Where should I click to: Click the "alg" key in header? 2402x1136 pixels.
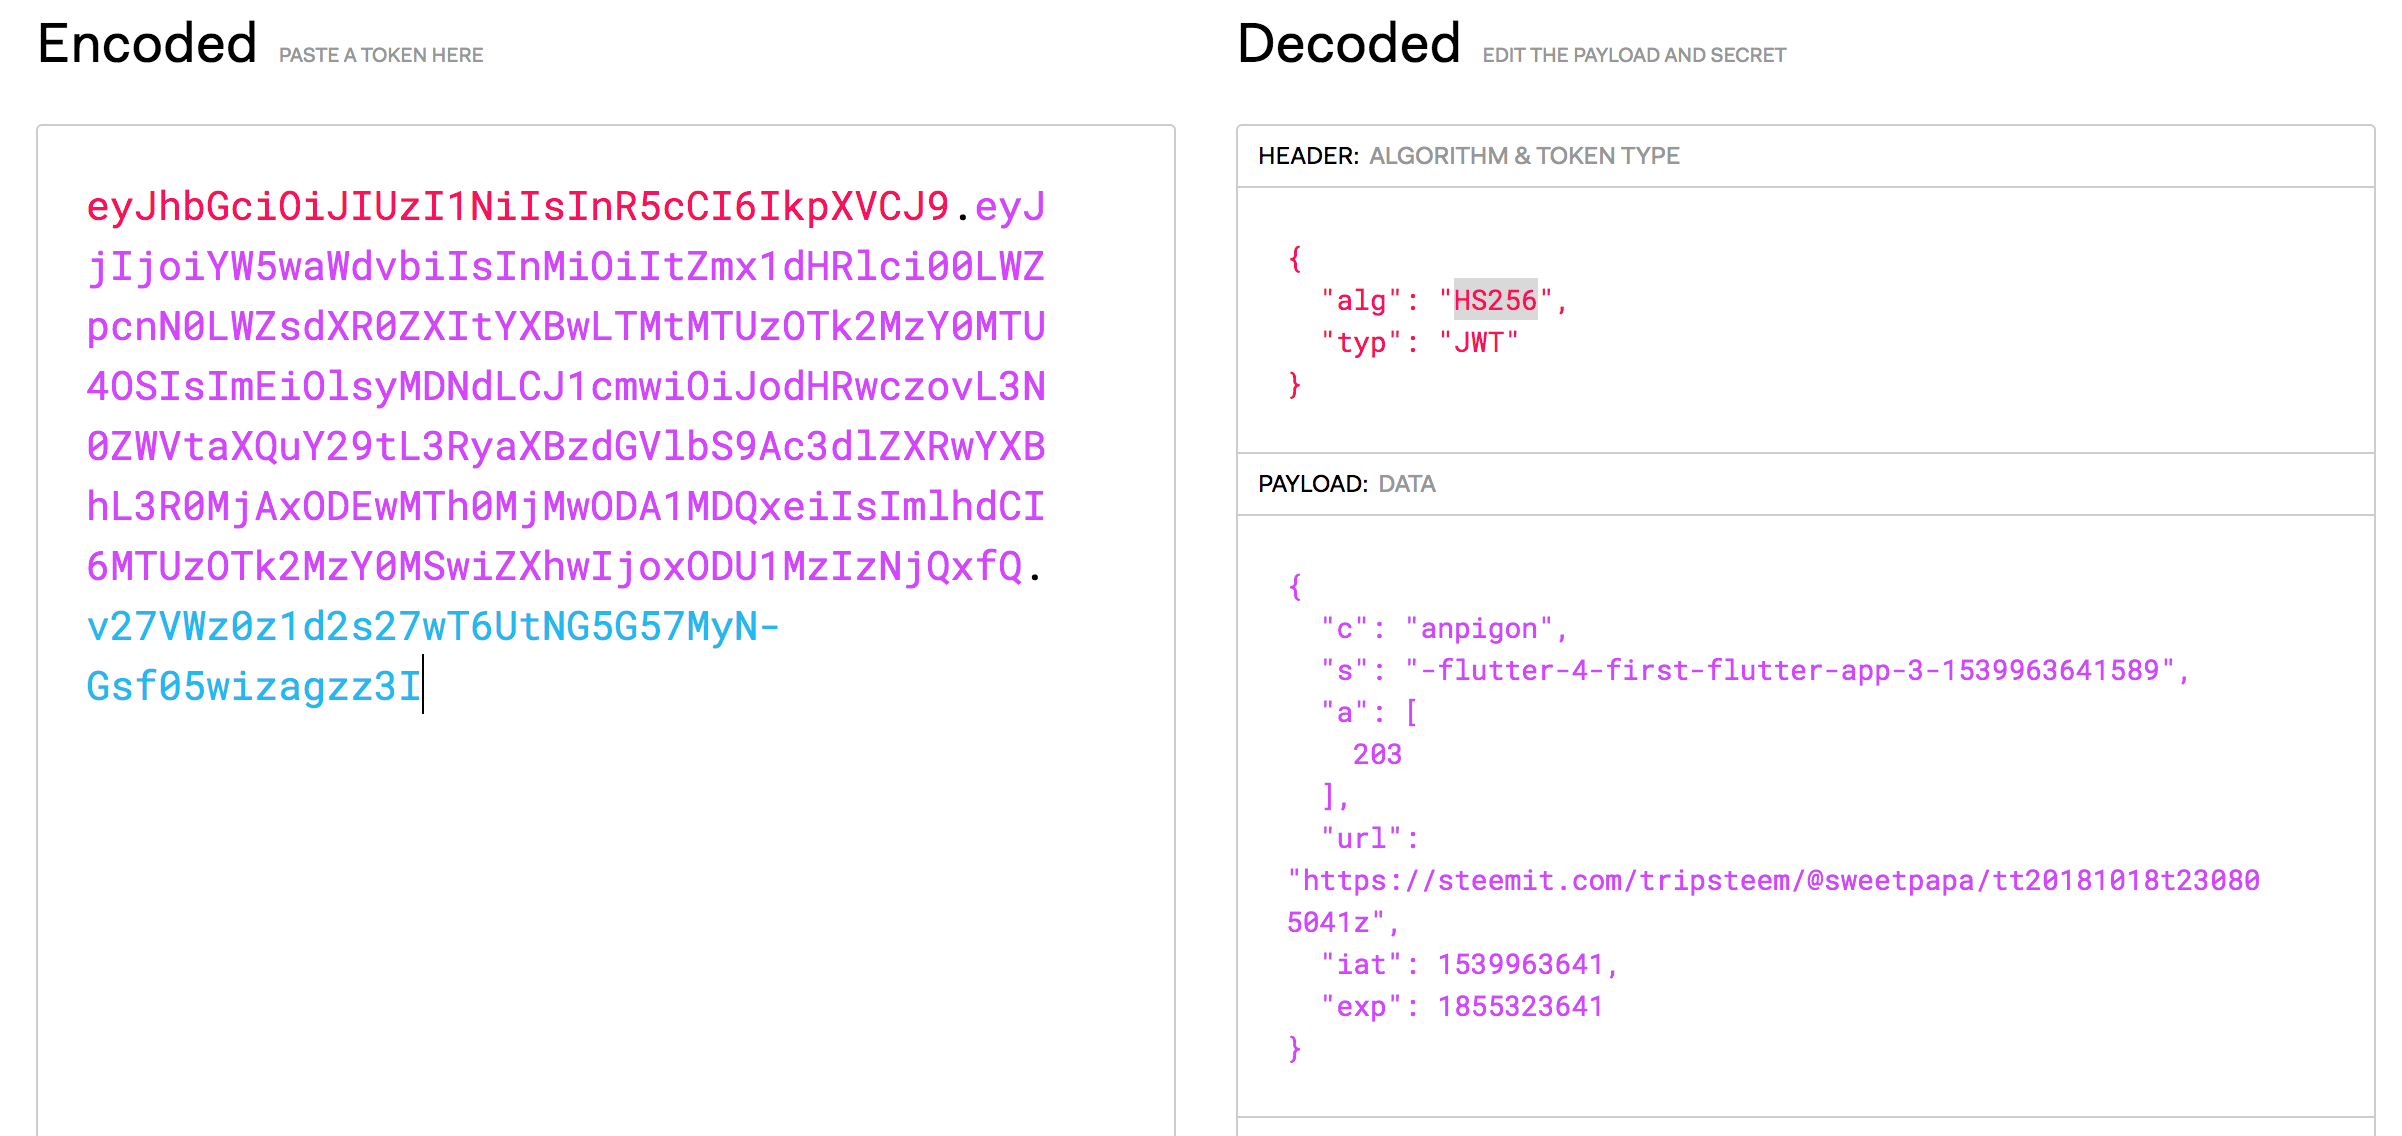tap(1361, 301)
